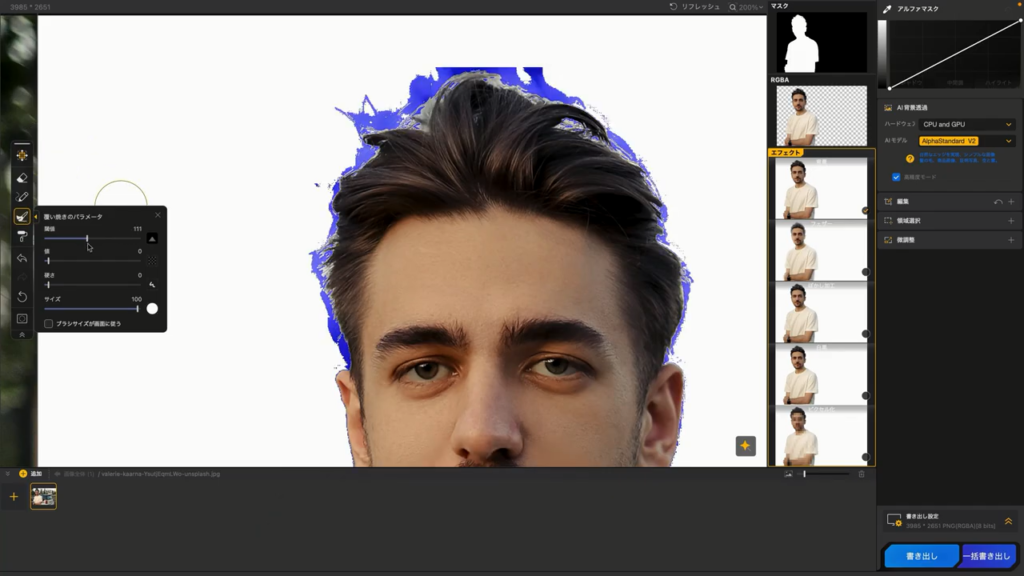Click the trash icon above the file strip
The height and width of the screenshot is (576, 1024).
(861, 474)
